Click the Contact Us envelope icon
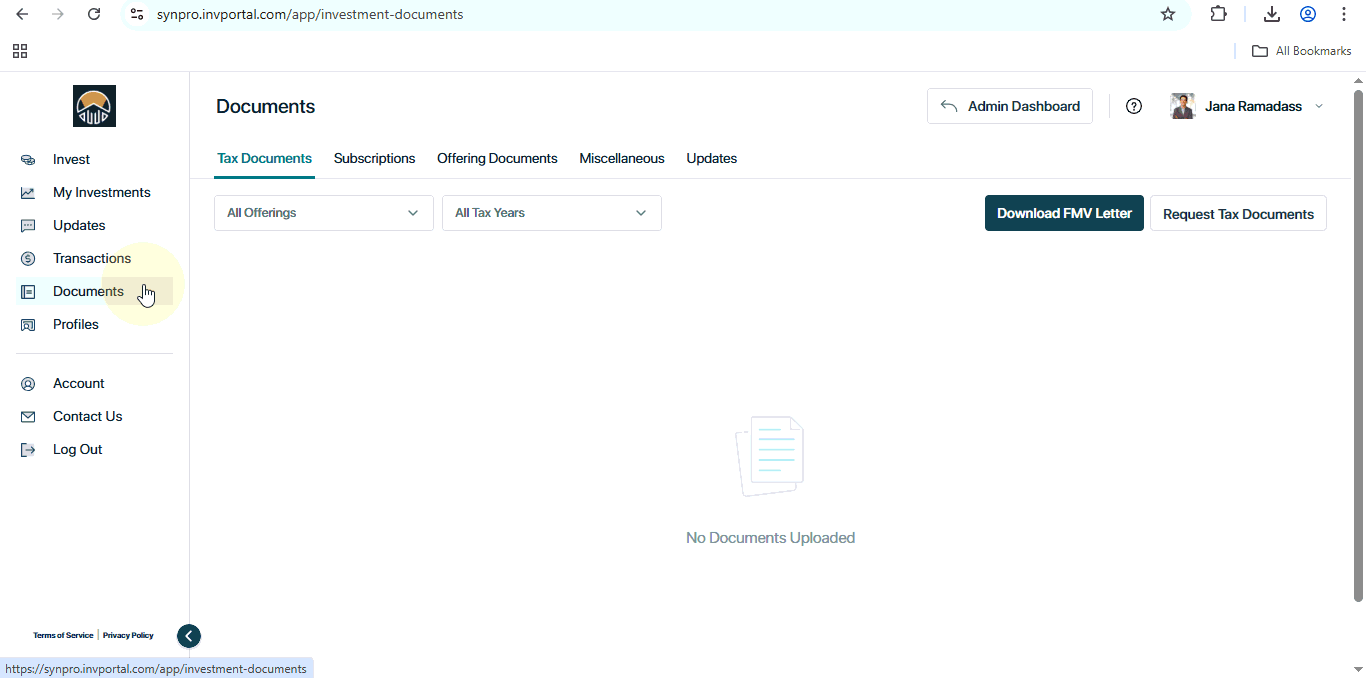1366x678 pixels. click(28, 417)
